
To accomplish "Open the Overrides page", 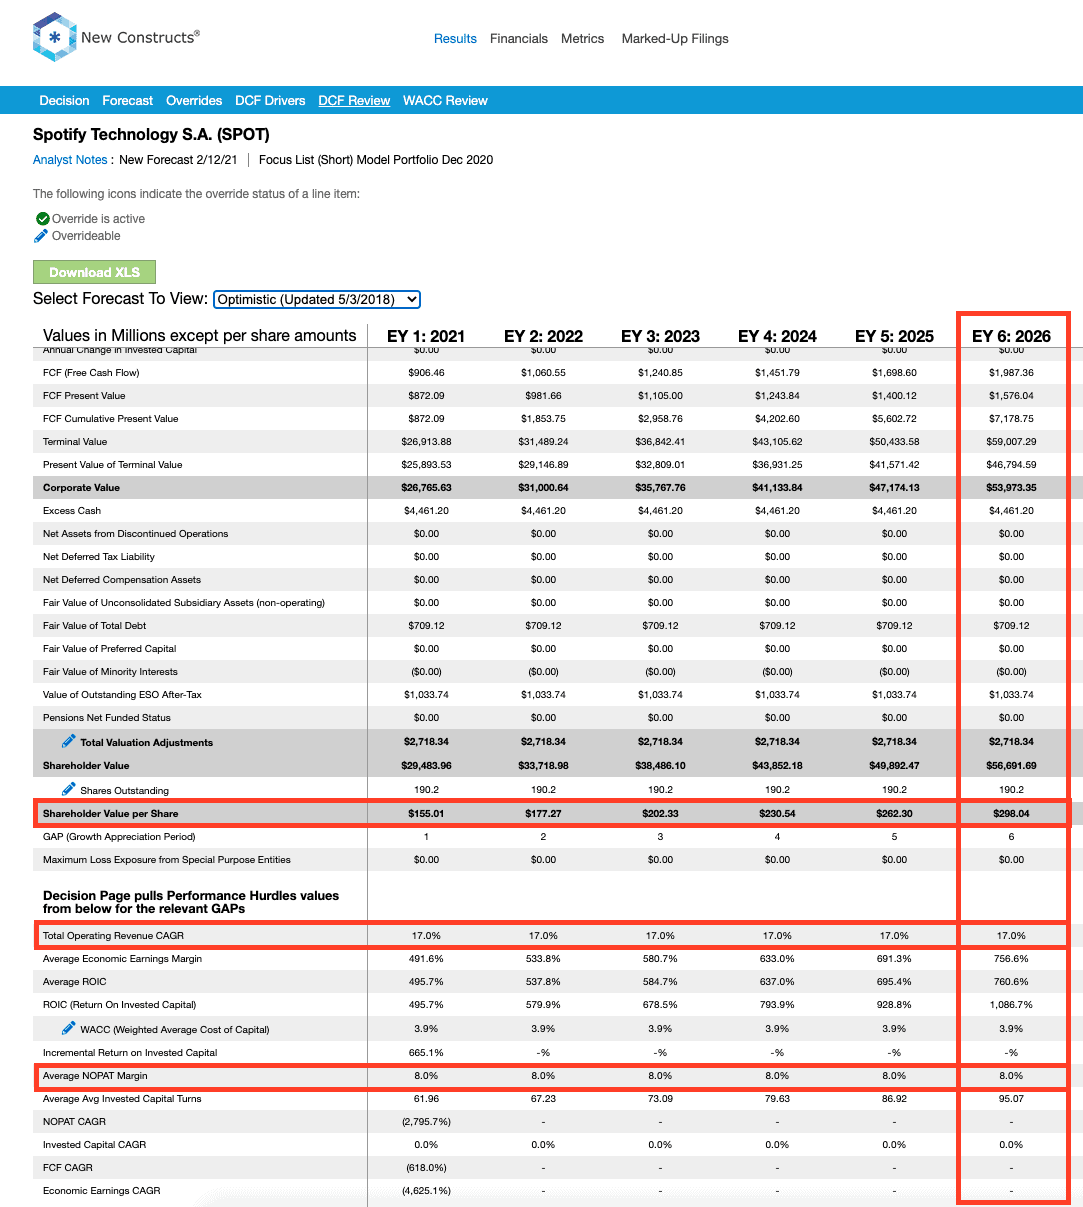I will click(194, 101).
